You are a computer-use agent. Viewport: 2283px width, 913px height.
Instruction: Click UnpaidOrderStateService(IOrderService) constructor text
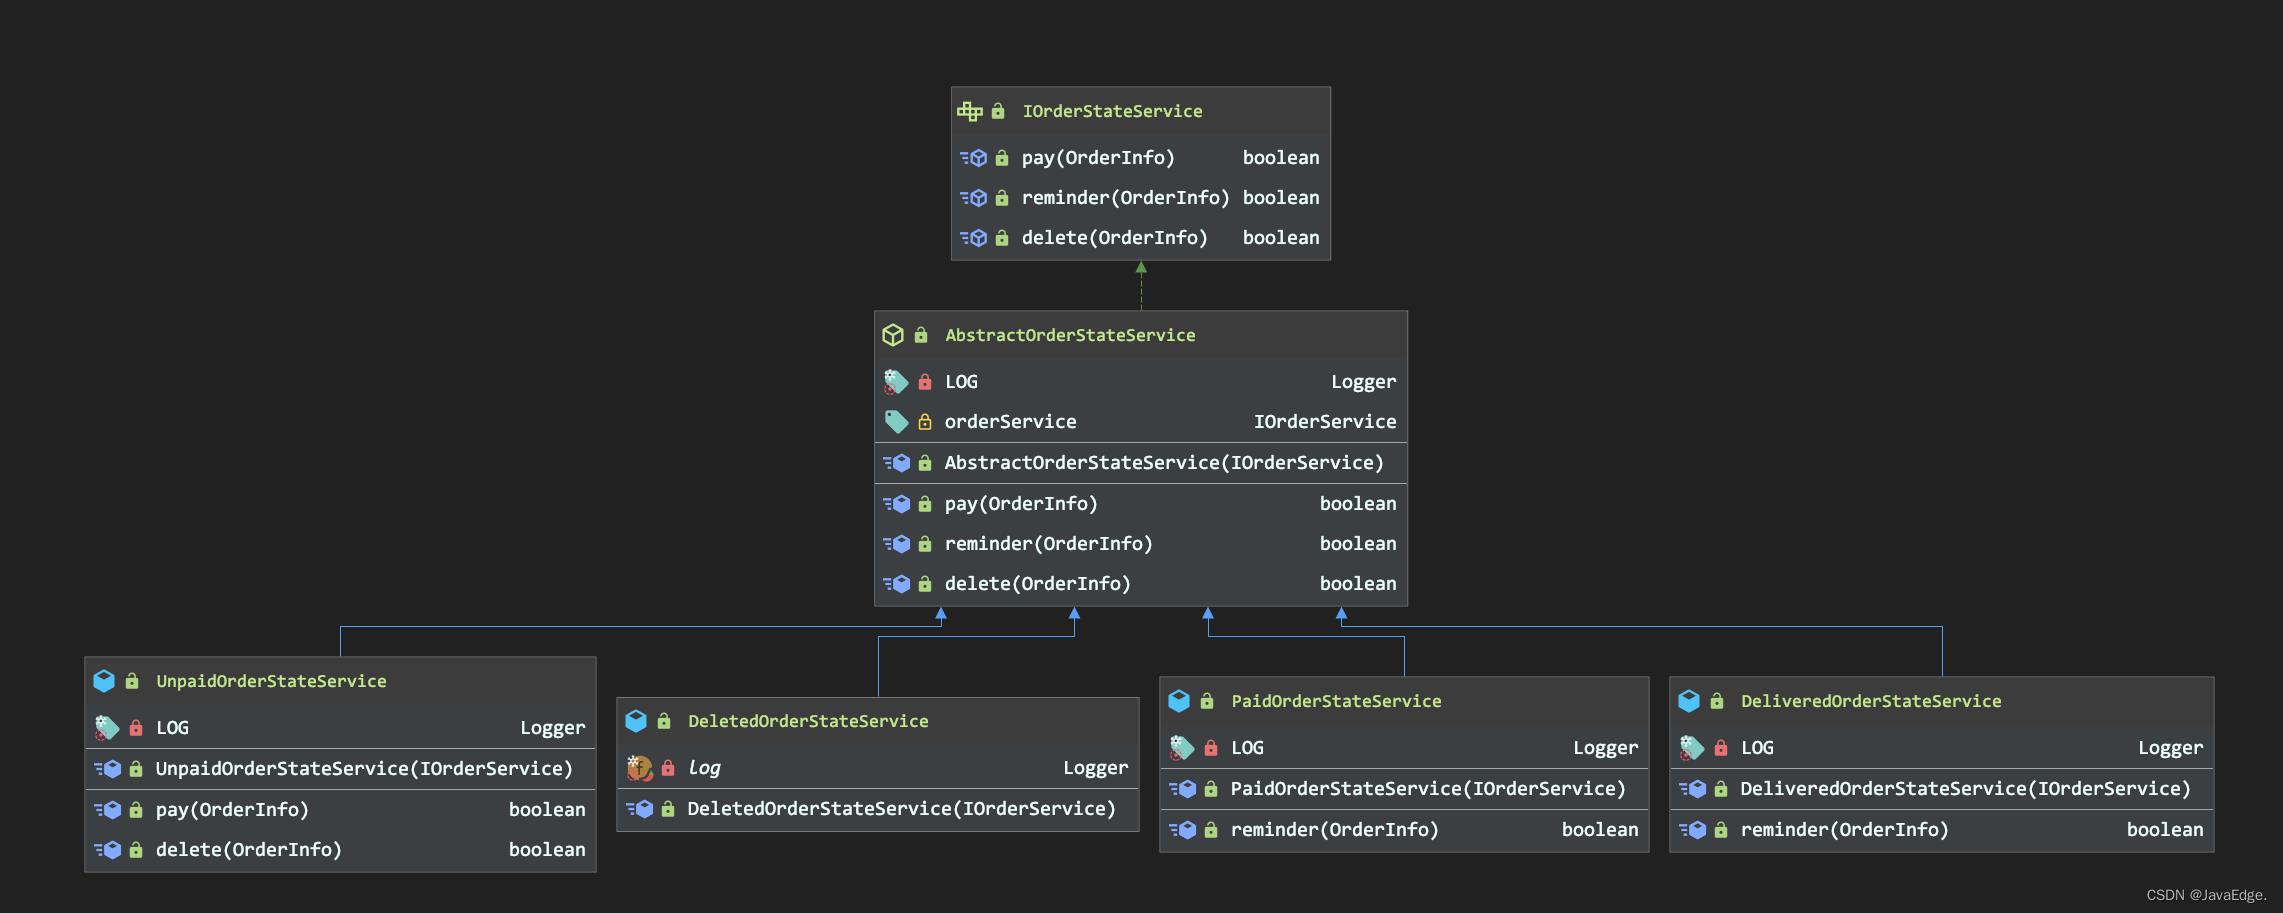(x=364, y=769)
